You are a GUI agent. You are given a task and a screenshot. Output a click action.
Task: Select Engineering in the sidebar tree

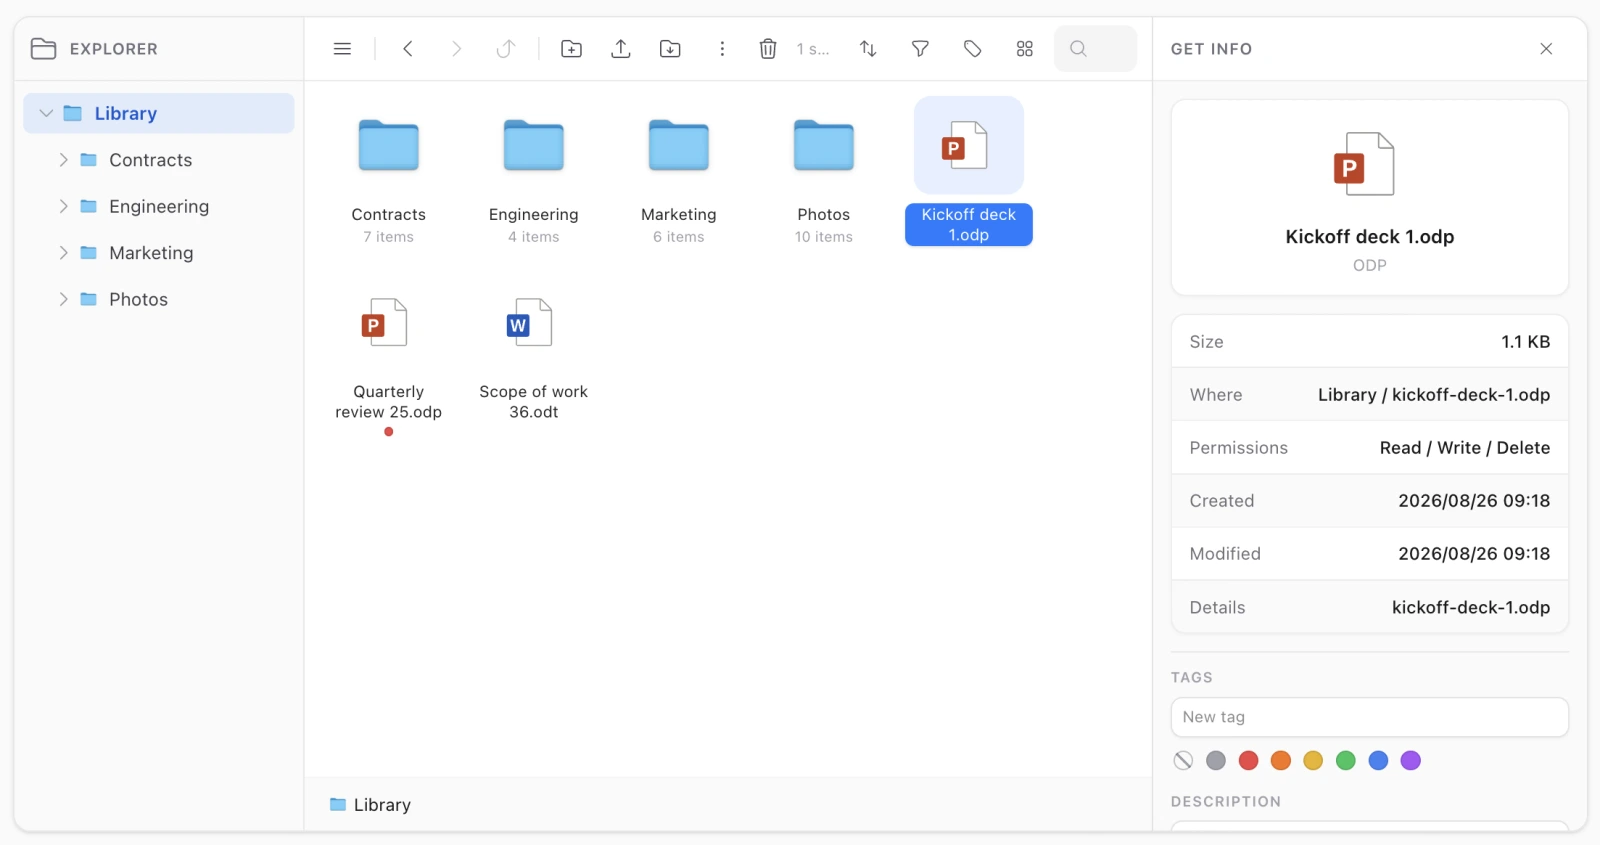point(159,207)
